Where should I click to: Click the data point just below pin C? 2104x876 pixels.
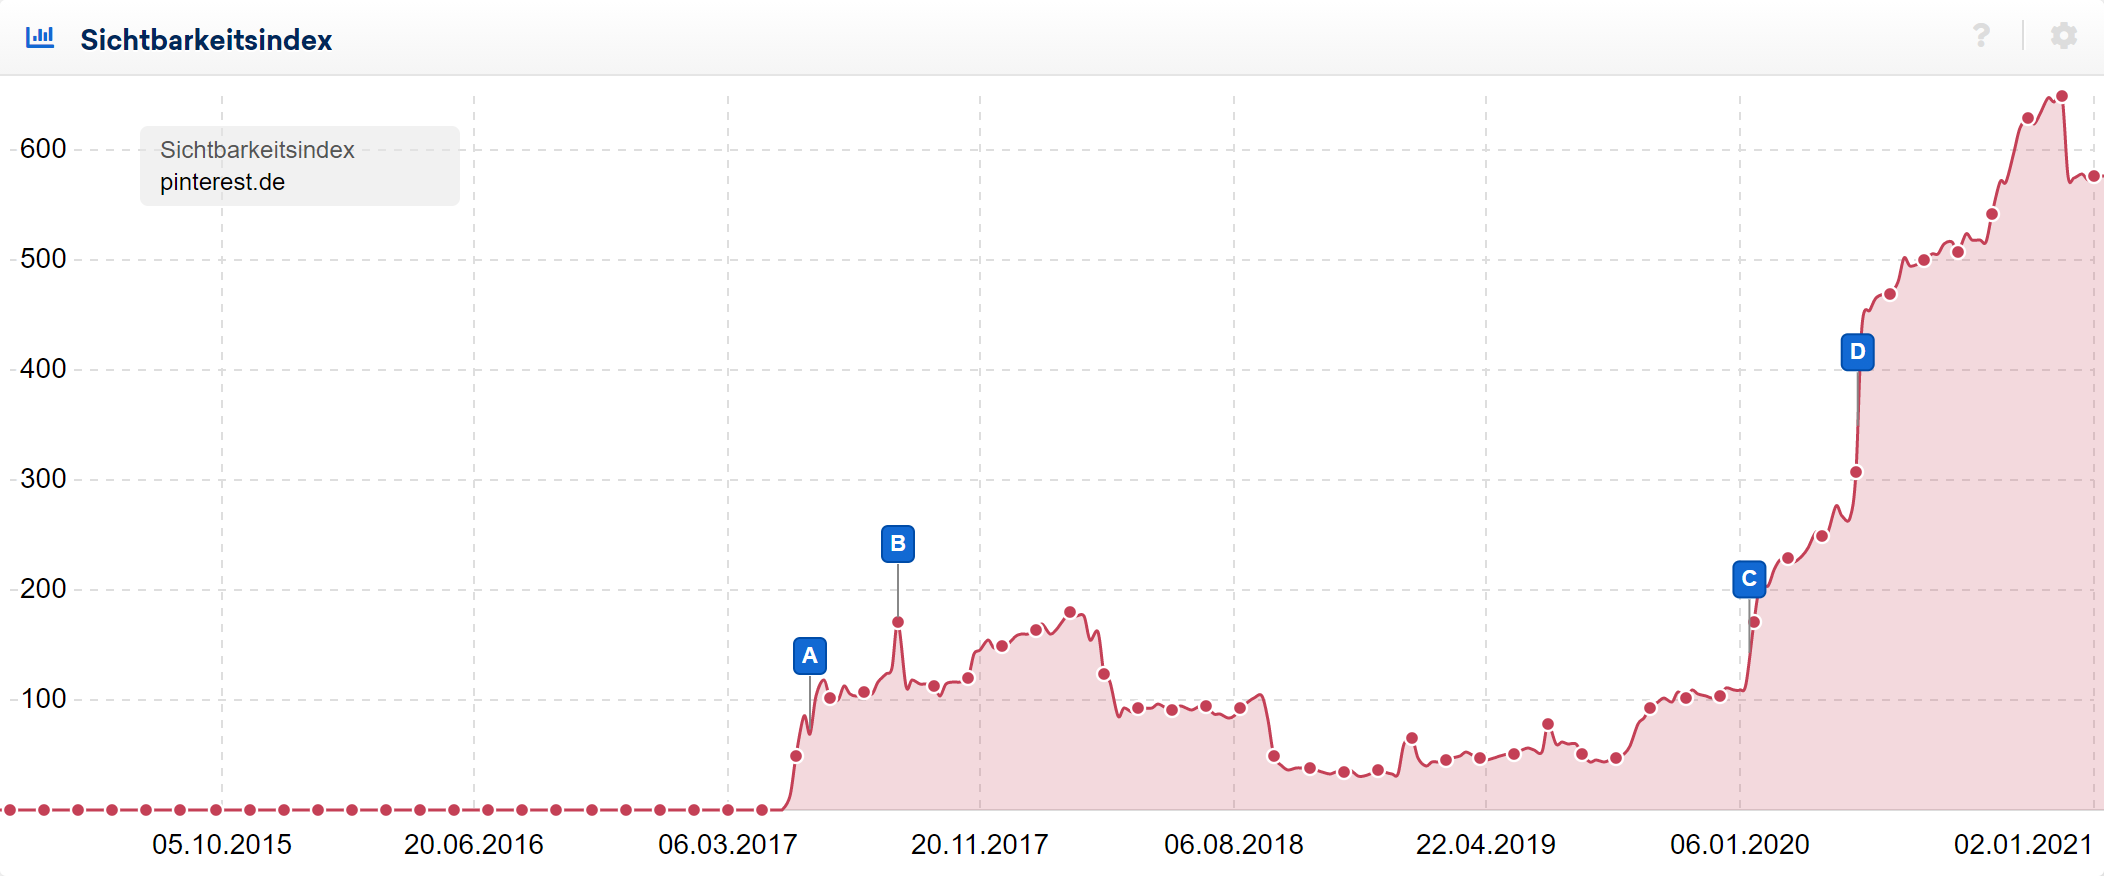(1754, 622)
